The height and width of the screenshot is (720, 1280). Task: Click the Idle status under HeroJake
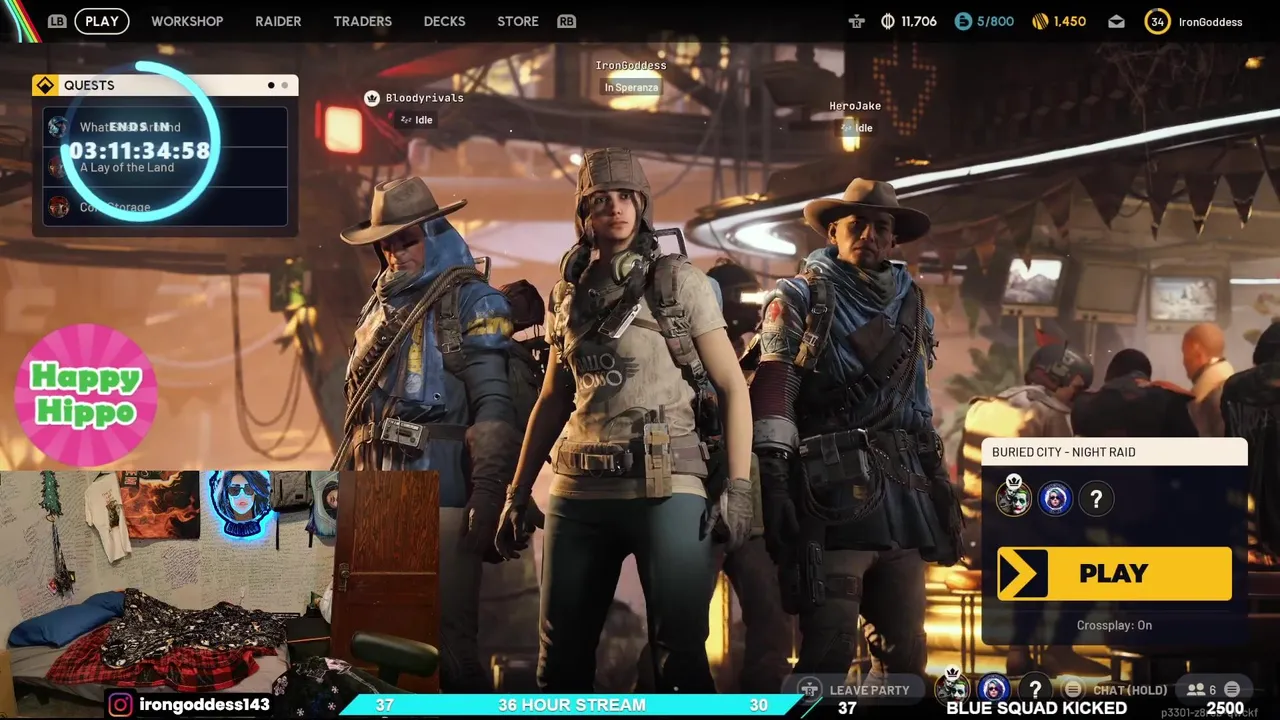[857, 128]
